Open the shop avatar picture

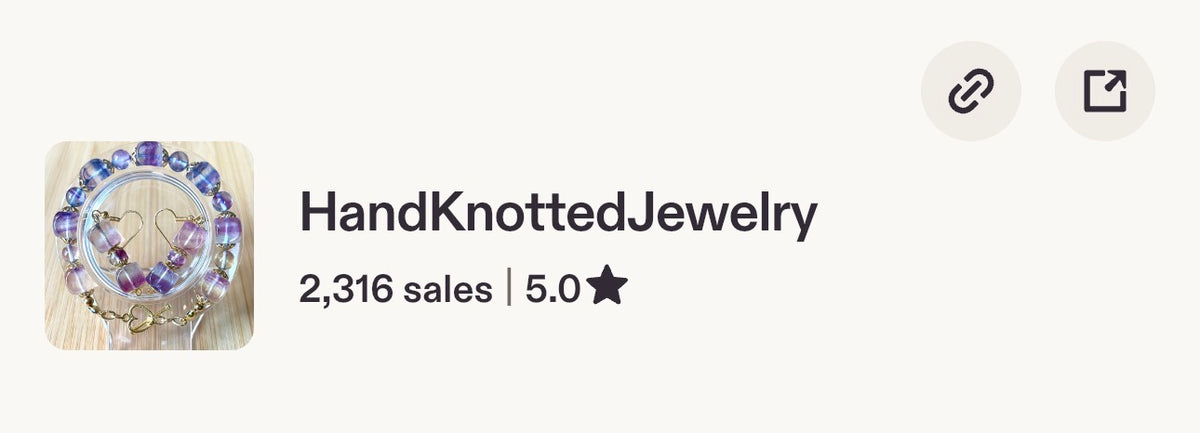point(149,245)
